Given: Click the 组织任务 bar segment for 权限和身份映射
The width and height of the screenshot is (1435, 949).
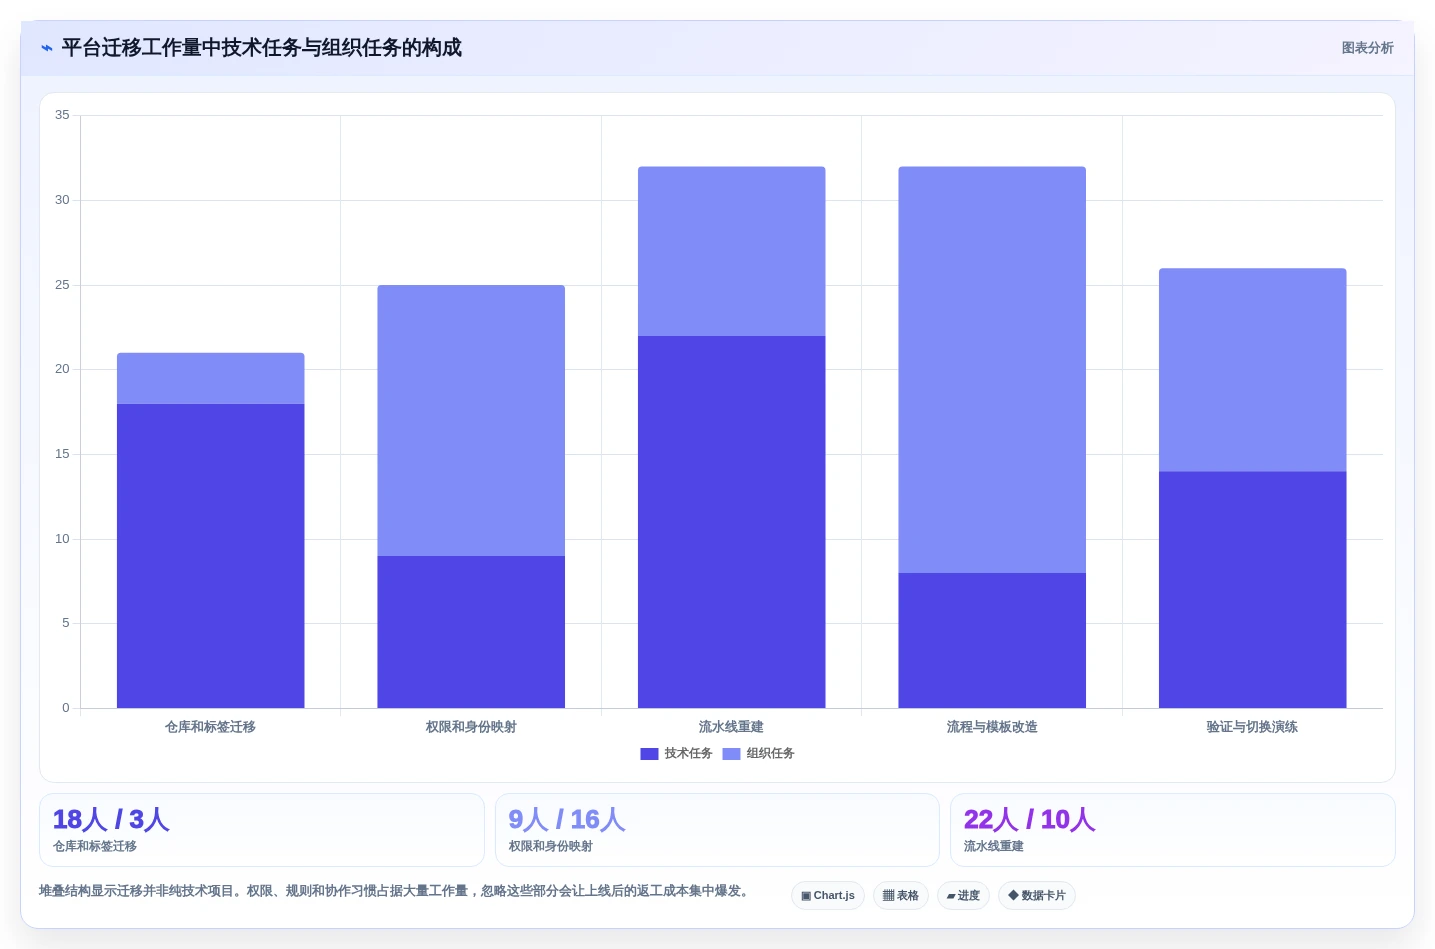Looking at the screenshot, I should [471, 421].
